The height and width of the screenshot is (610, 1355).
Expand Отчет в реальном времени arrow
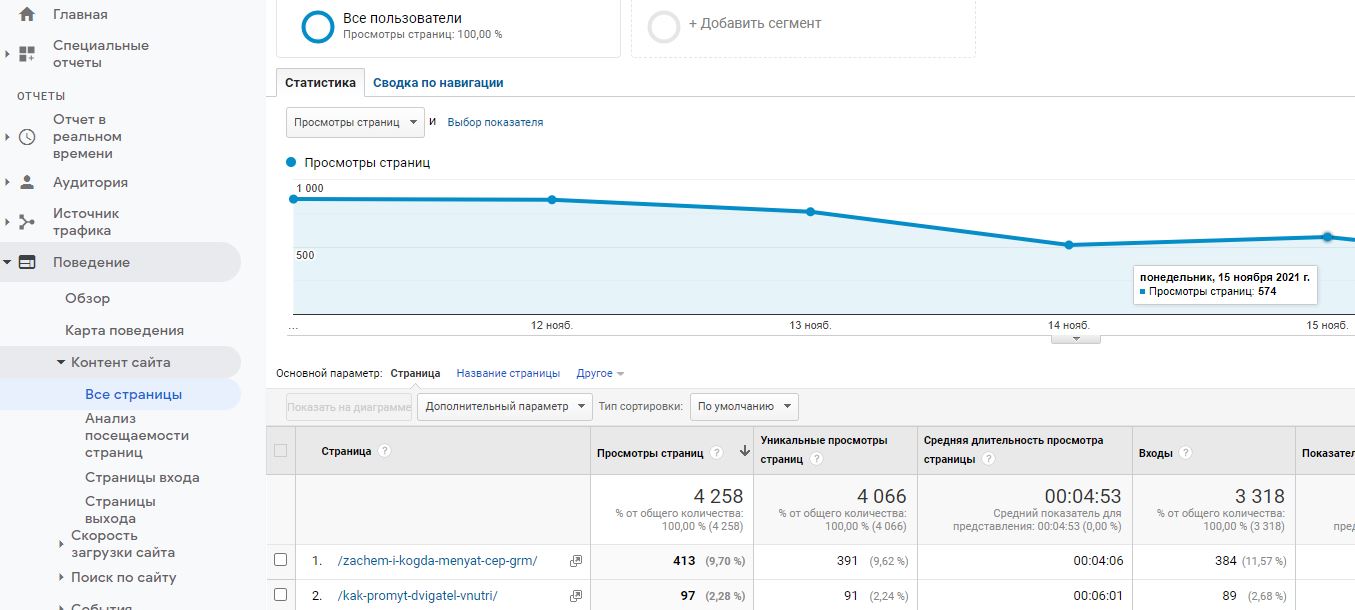[x=8, y=137]
